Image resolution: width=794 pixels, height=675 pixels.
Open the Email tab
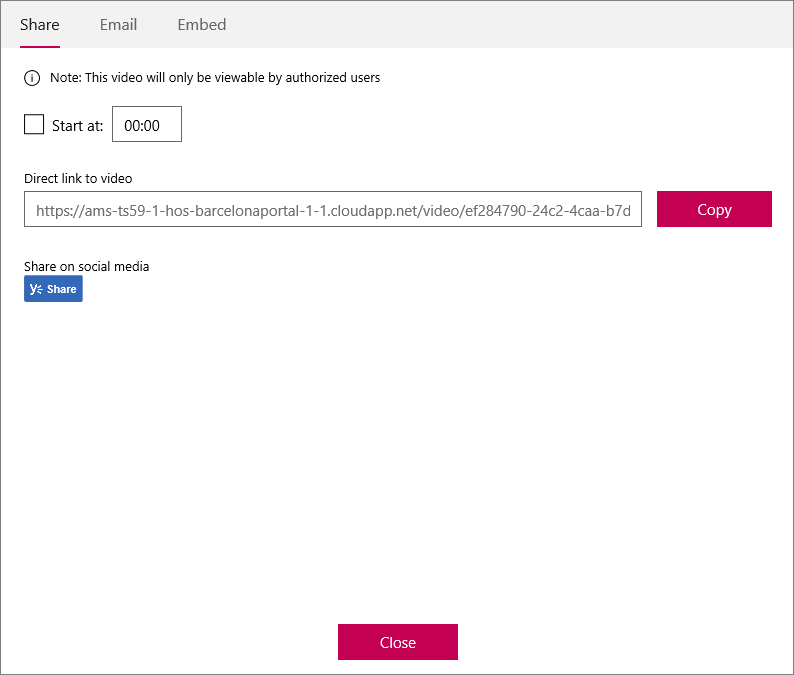tap(118, 25)
